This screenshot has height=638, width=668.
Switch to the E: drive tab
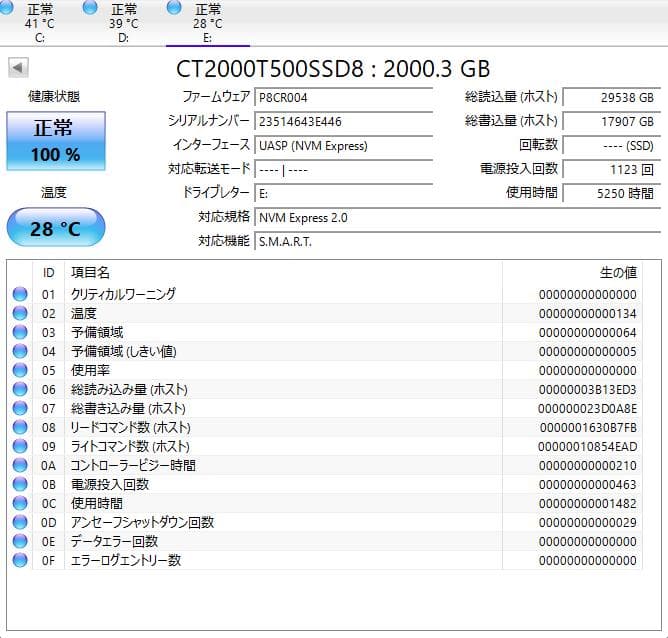point(208,22)
